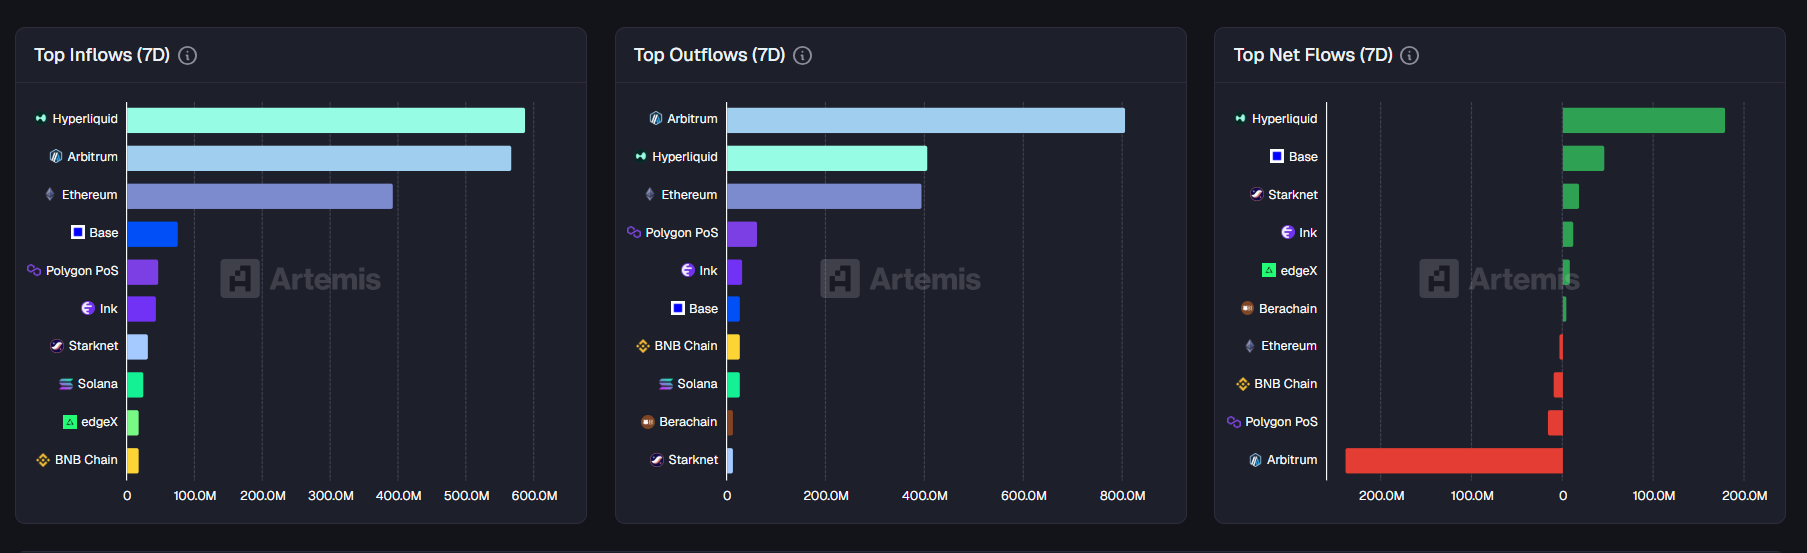Click Starknet label in Top Inflows chart
The width and height of the screenshot is (1807, 553).
[x=93, y=346]
